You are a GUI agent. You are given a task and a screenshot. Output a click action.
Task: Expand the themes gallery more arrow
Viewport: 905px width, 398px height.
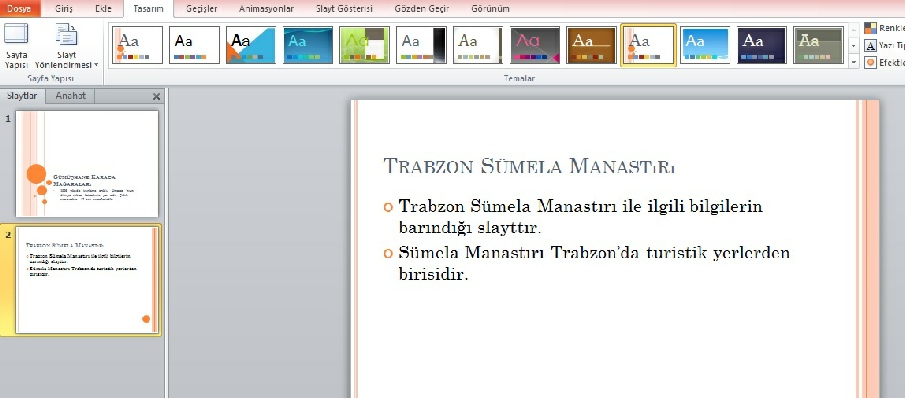point(854,61)
